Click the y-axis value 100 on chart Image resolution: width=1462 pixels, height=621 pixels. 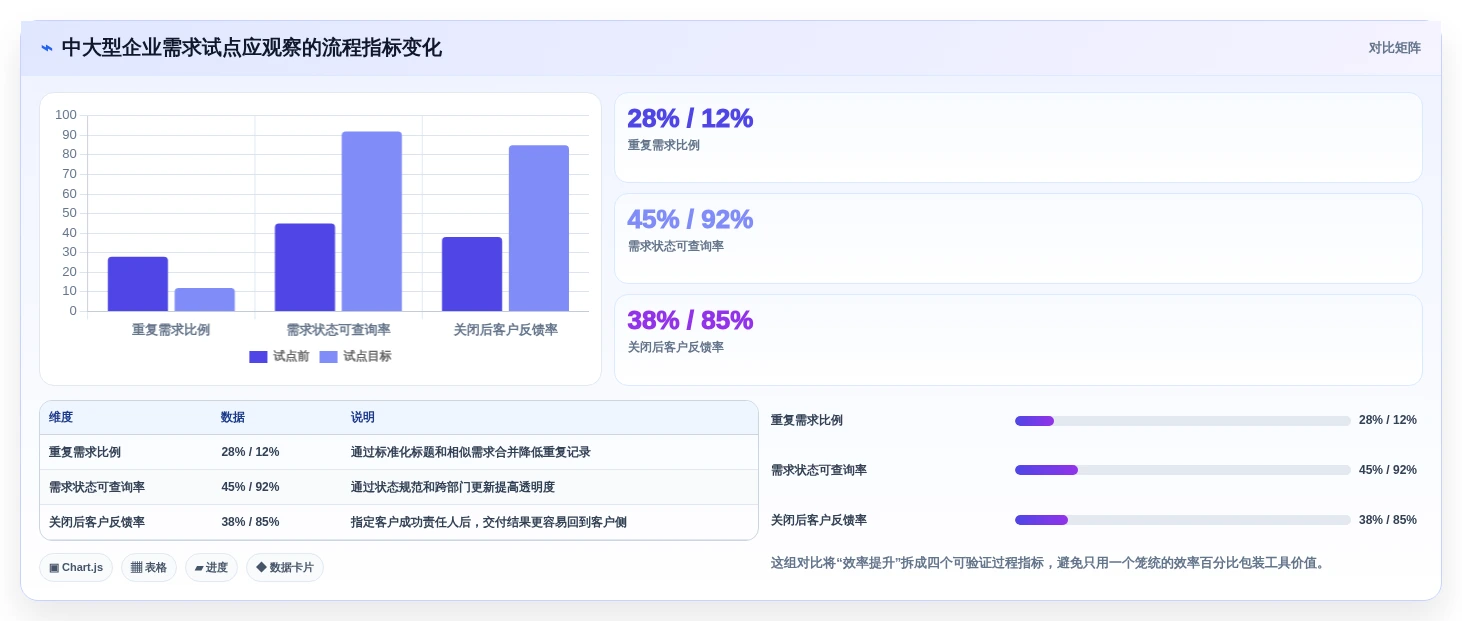(66, 115)
